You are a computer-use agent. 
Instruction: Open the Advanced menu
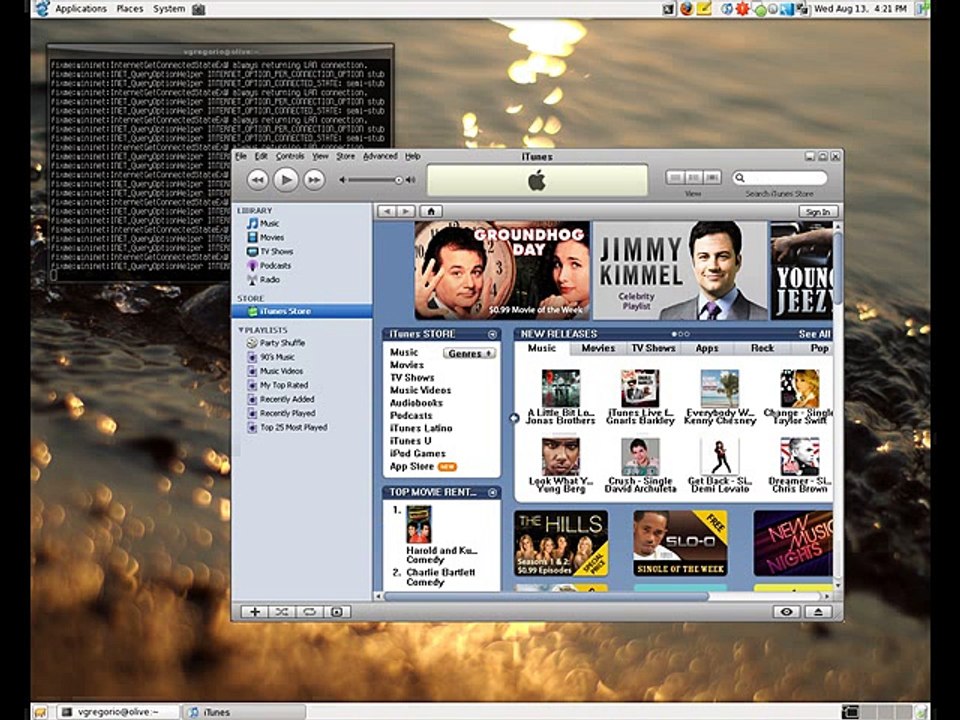click(x=380, y=157)
